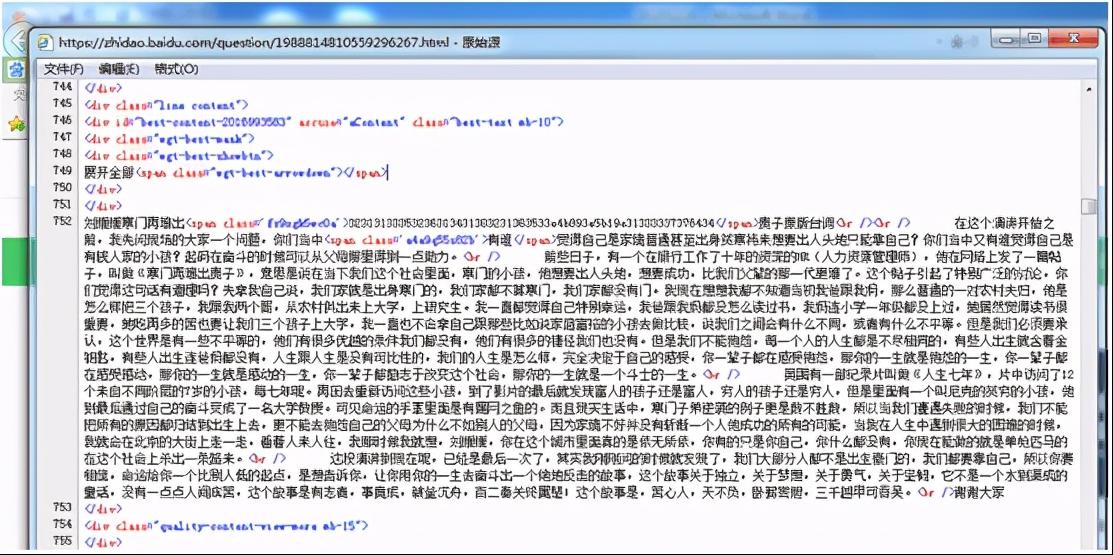Click the best-content div id on line 746

tap(323, 121)
